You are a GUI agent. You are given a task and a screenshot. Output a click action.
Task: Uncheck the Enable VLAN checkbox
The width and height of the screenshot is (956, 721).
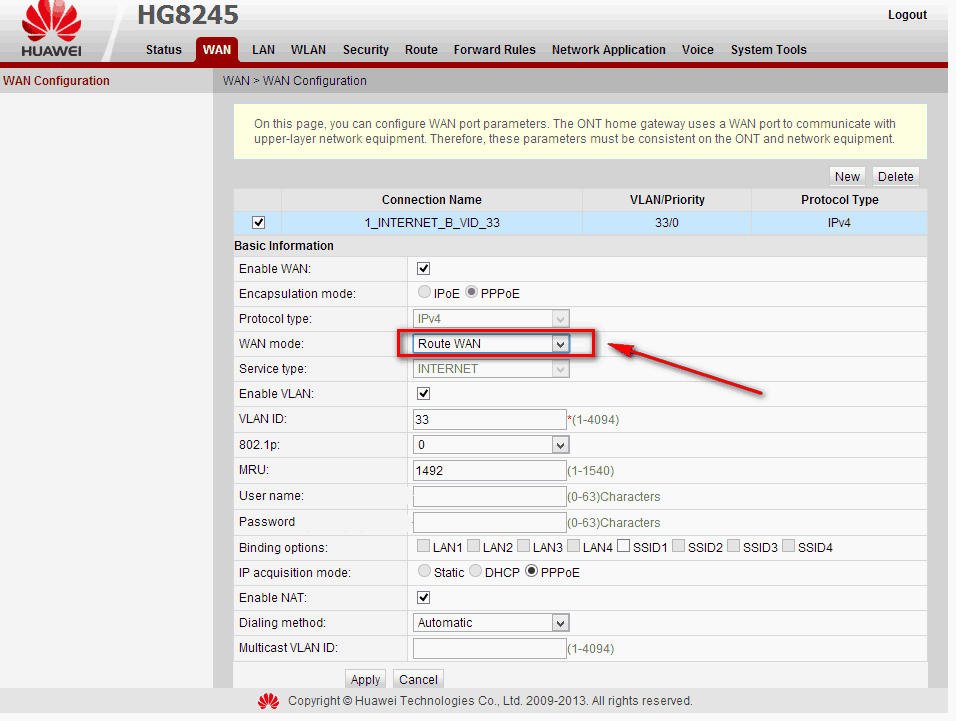pos(423,394)
